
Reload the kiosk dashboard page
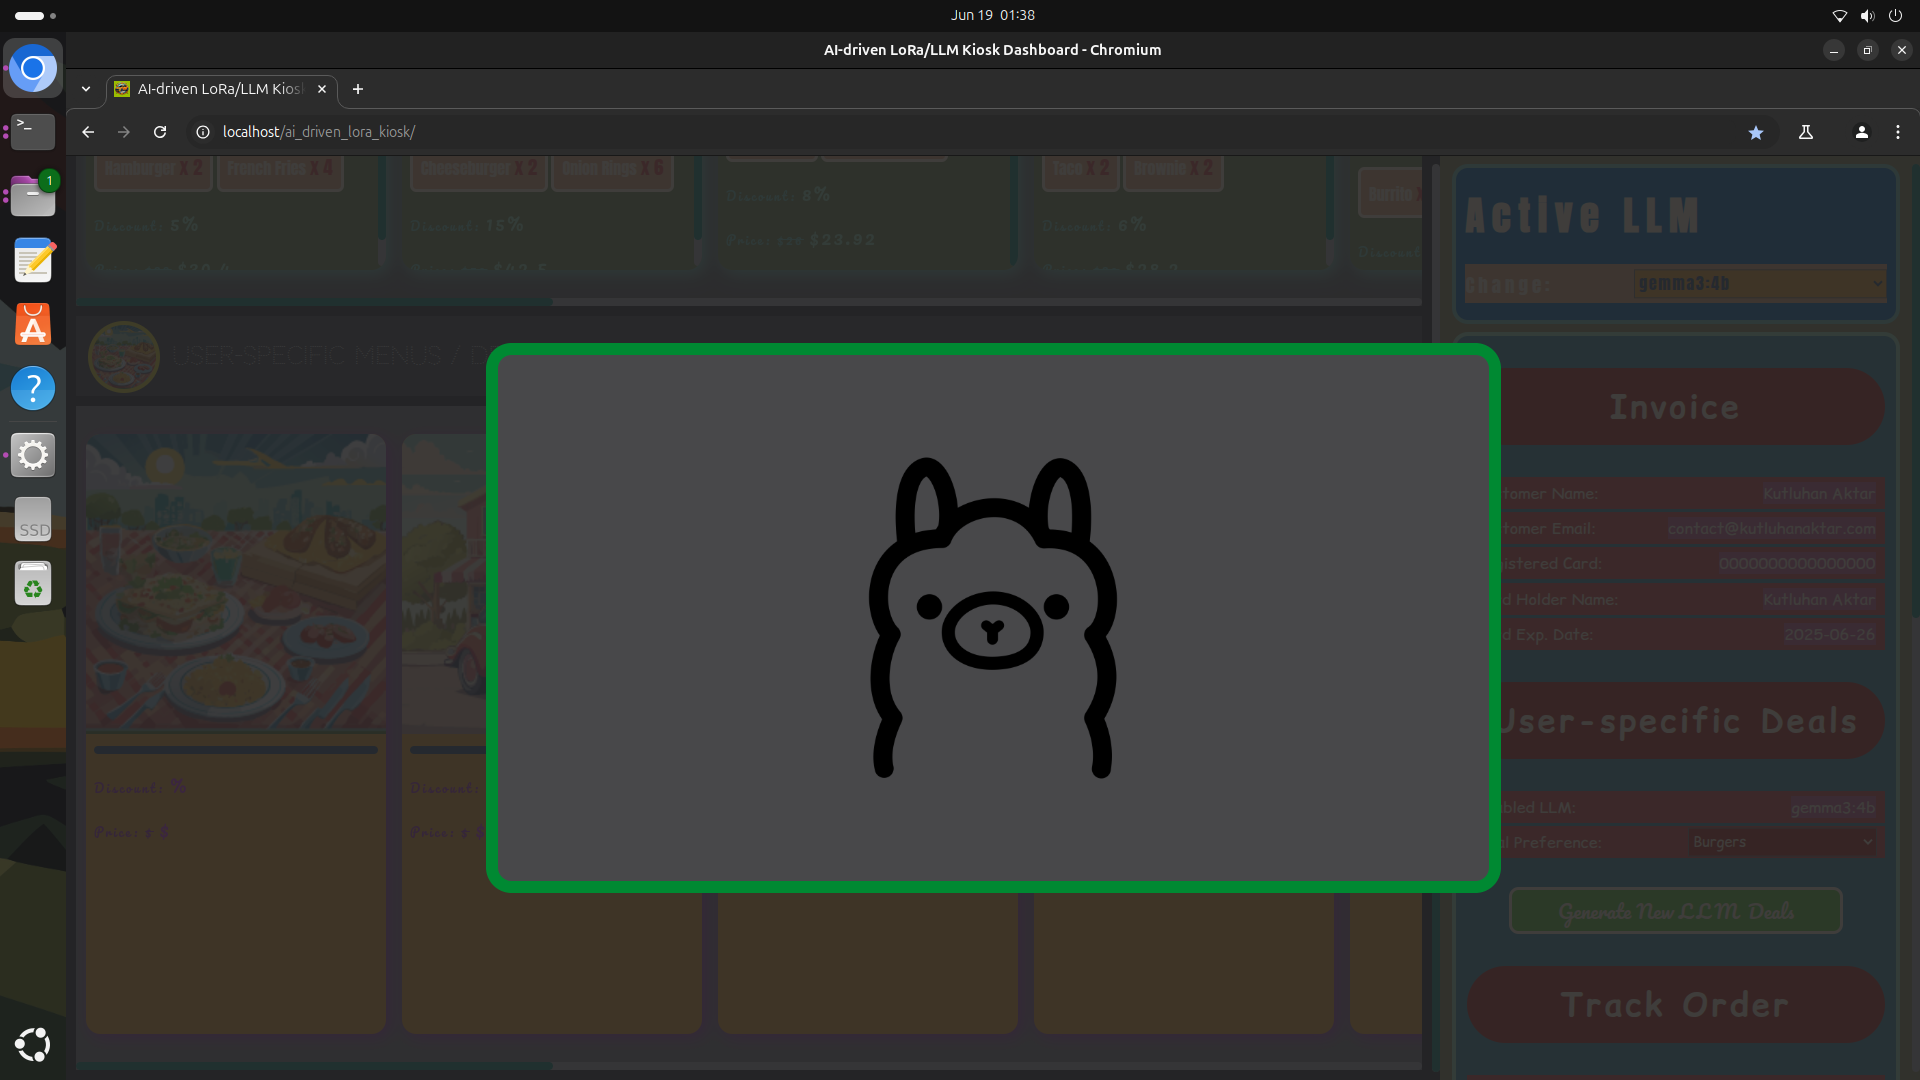[x=160, y=132]
